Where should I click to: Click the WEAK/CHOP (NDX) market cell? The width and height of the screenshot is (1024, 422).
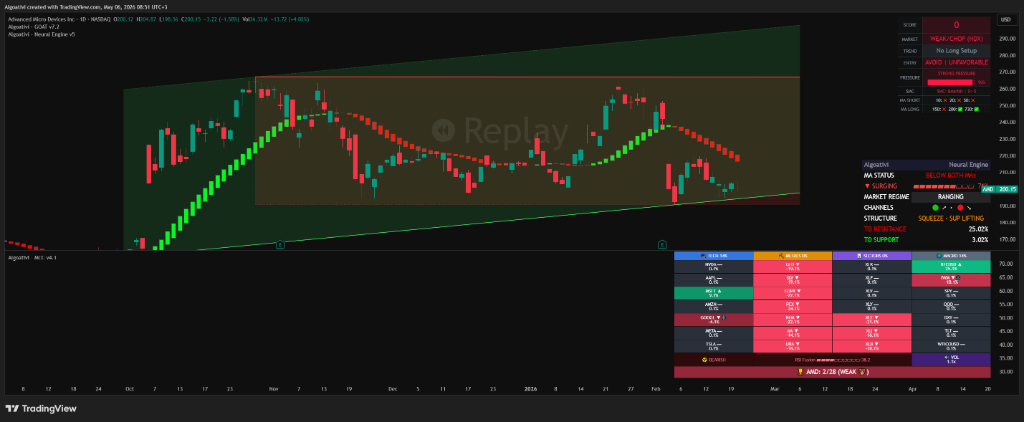[956, 39]
